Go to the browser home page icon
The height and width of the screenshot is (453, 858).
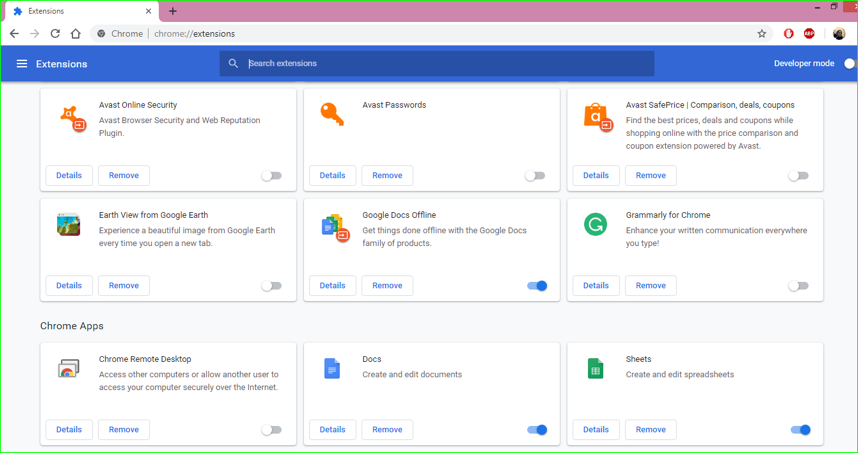click(76, 34)
